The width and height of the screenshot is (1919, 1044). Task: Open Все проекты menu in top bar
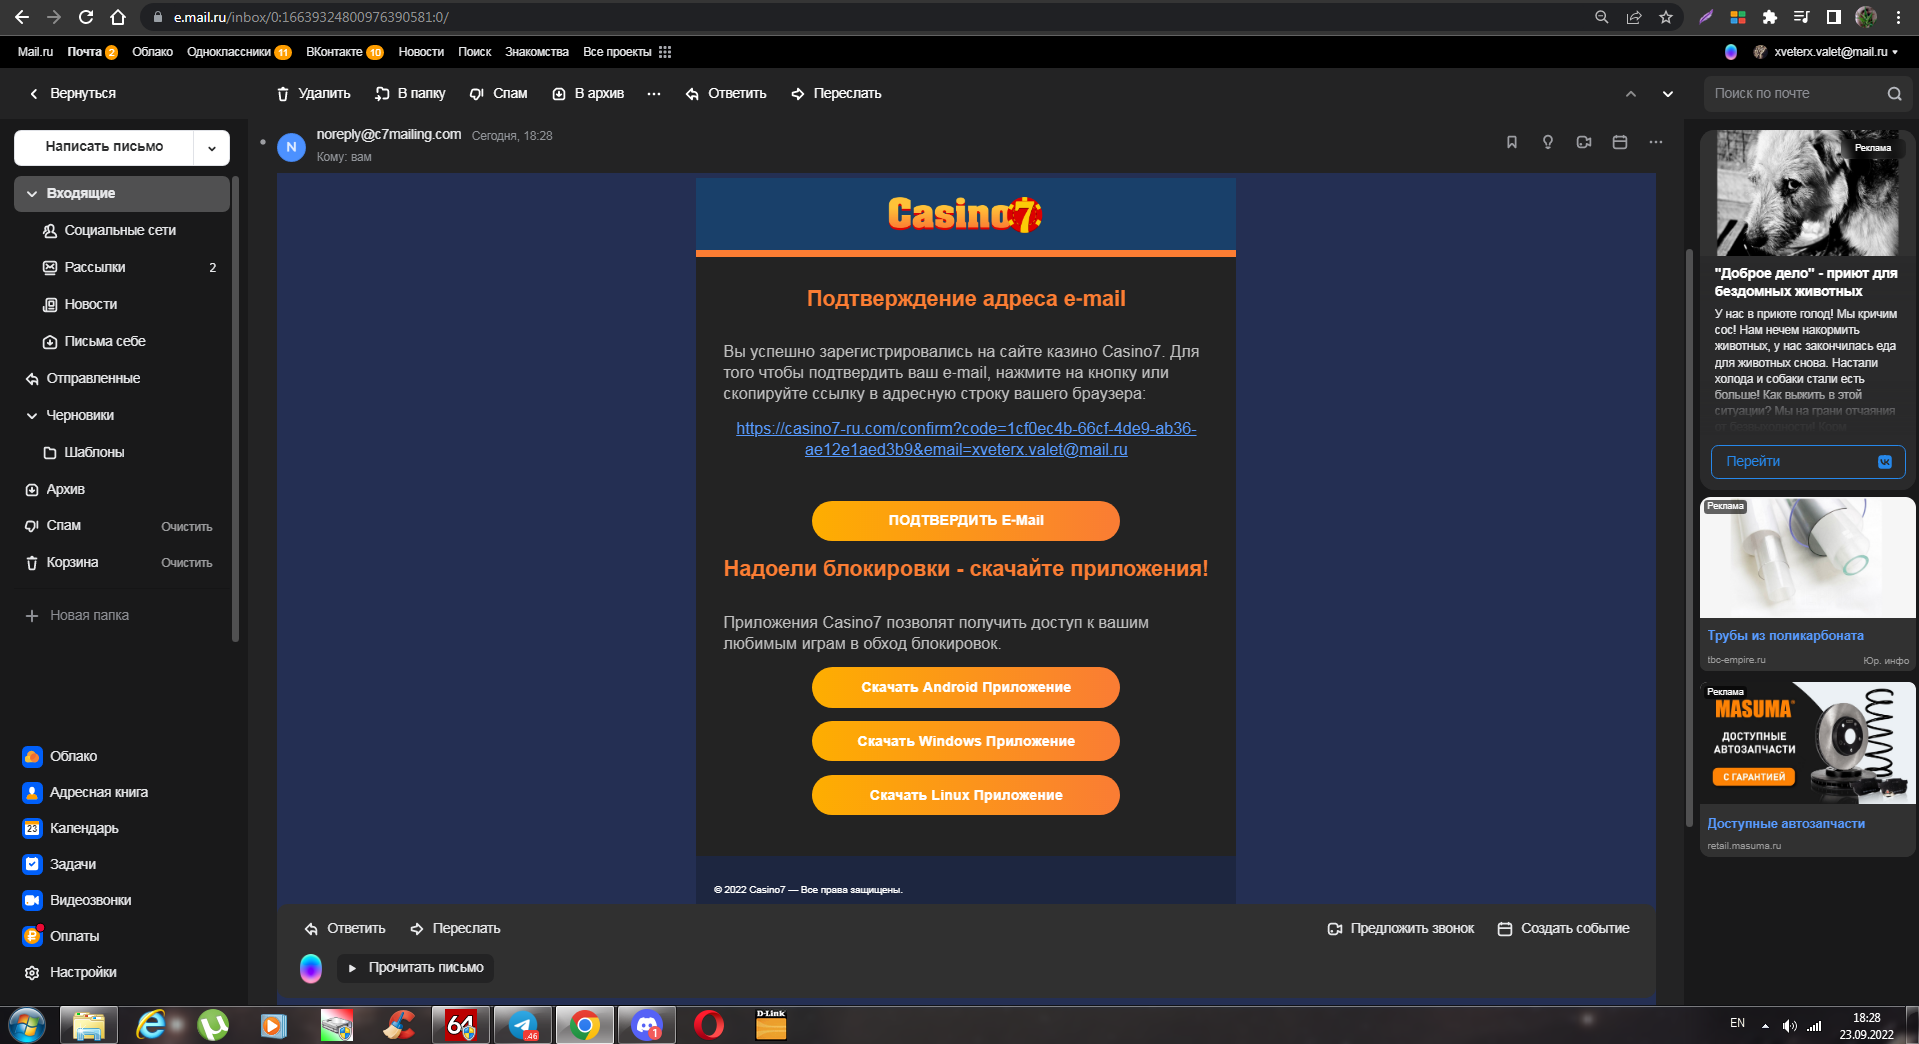click(617, 52)
